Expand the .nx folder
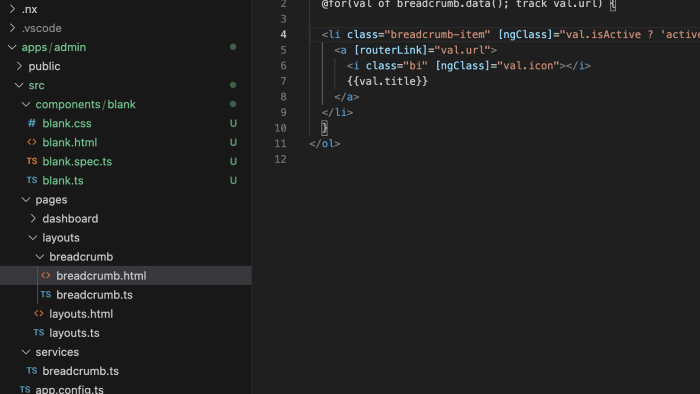 12,9
